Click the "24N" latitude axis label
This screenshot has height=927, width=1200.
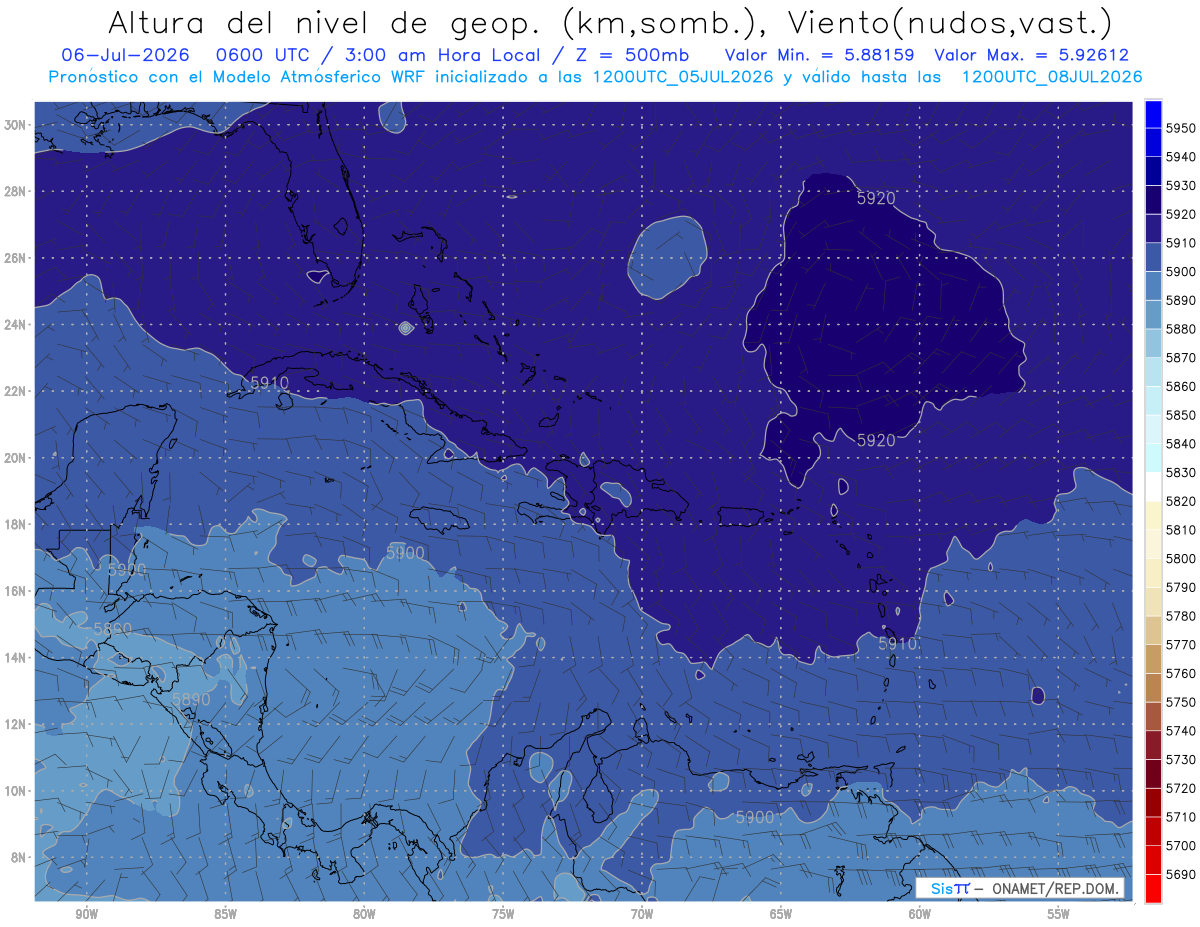tap(16, 325)
